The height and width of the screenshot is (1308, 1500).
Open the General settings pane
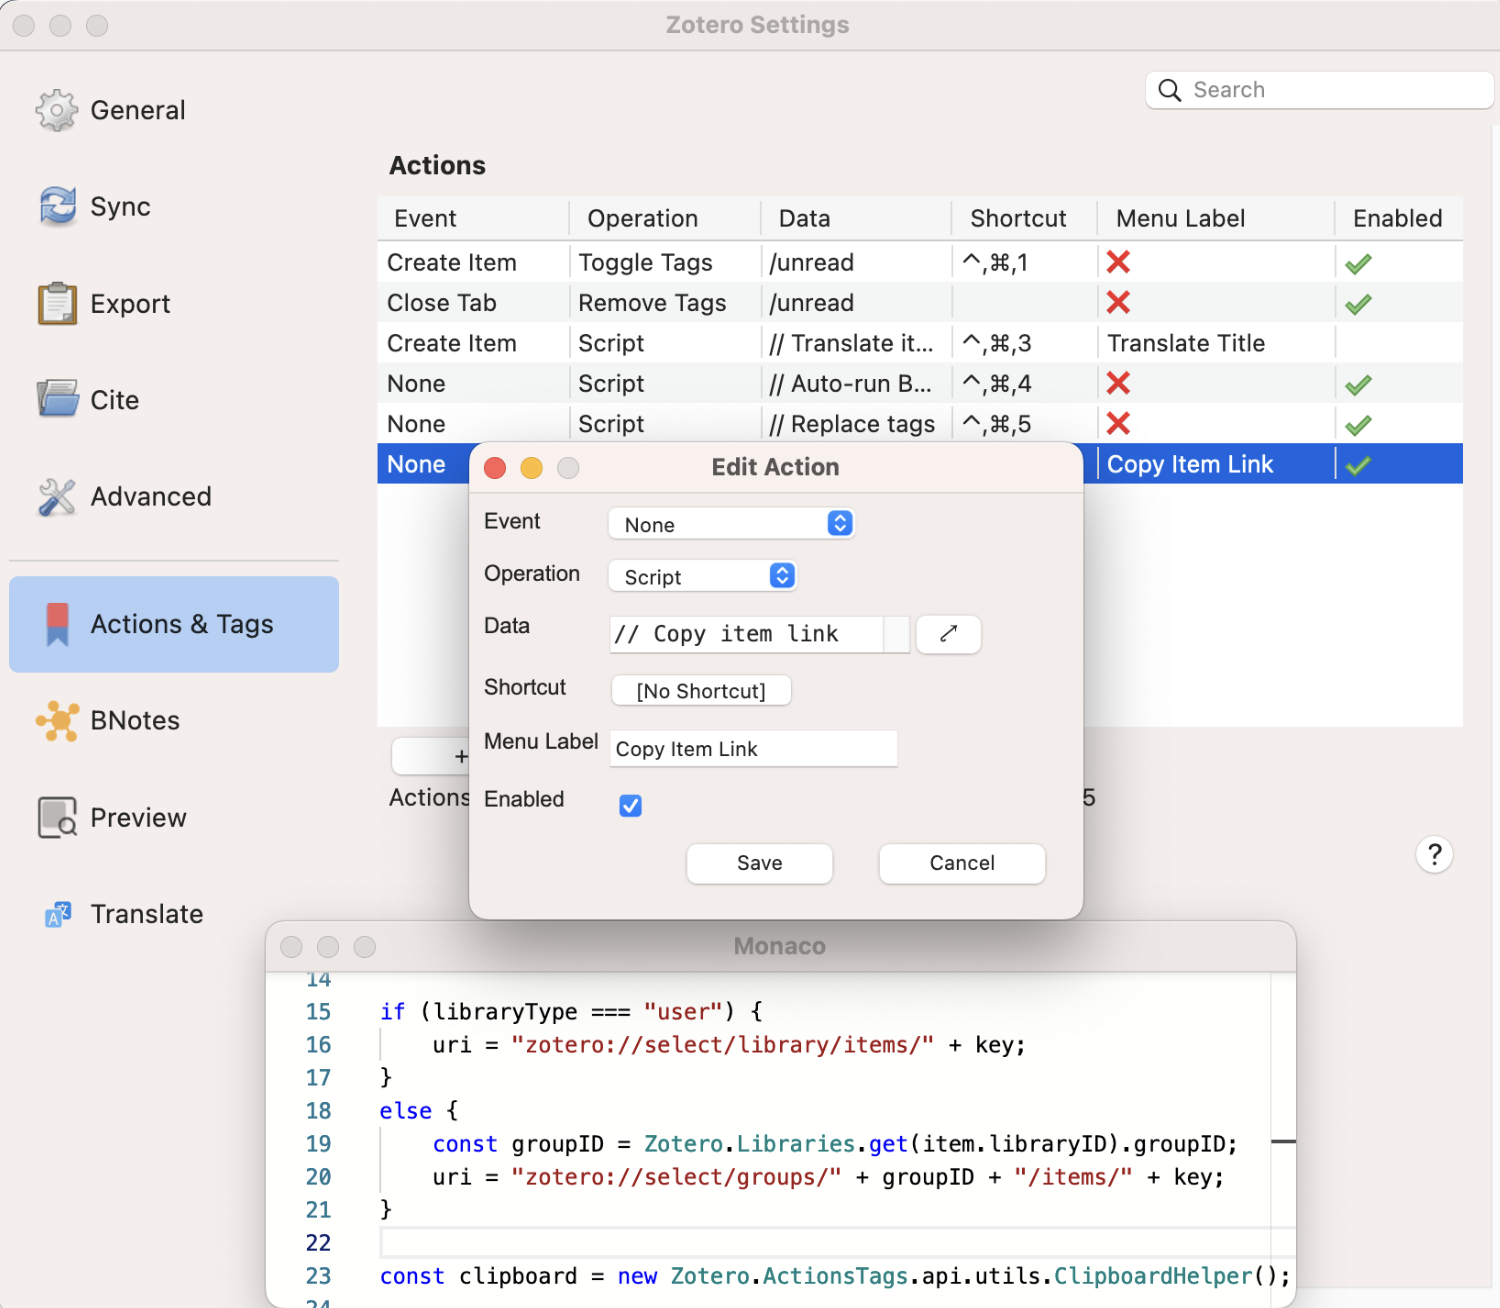[110, 110]
